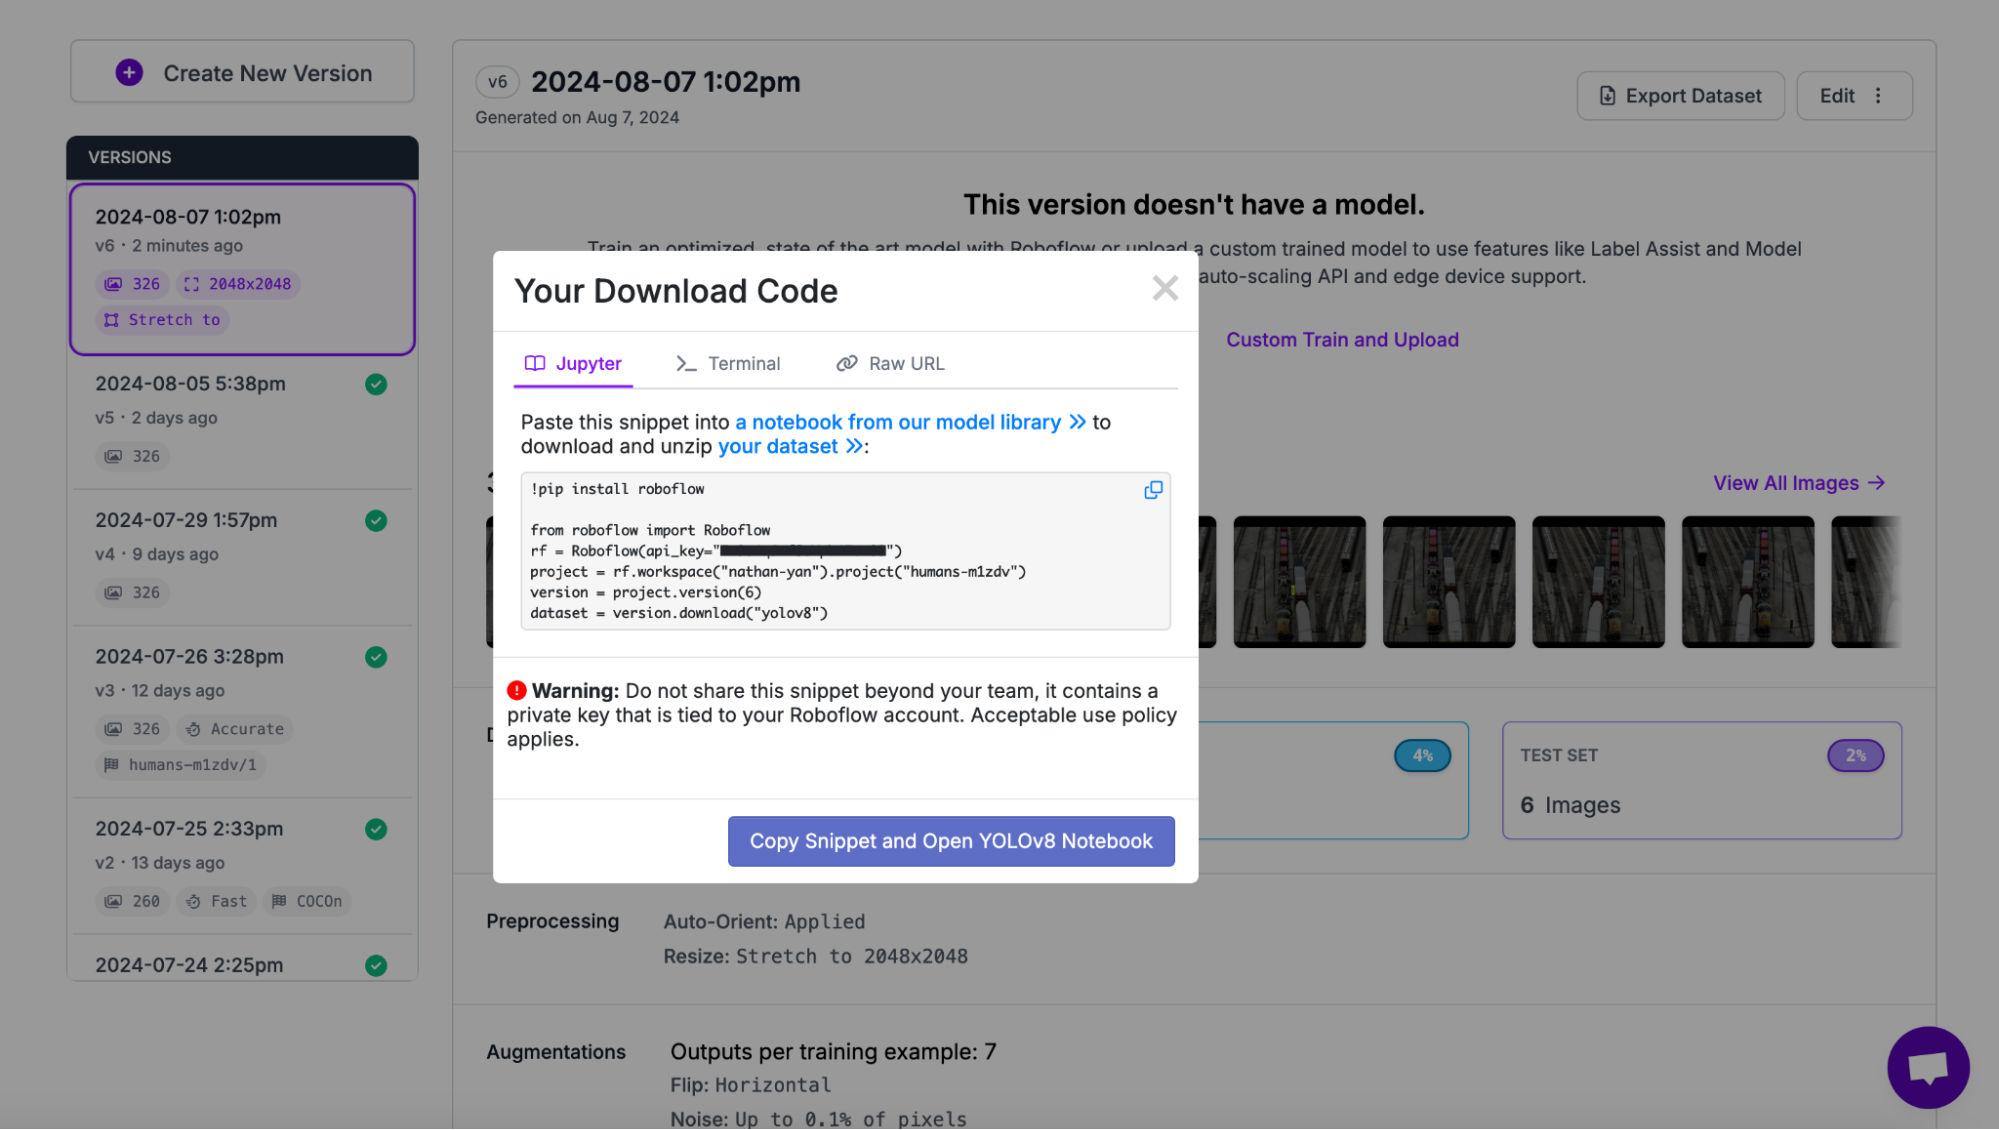Open the Edit three-dots menu
Image resolution: width=1999 pixels, height=1130 pixels.
[x=1878, y=96]
